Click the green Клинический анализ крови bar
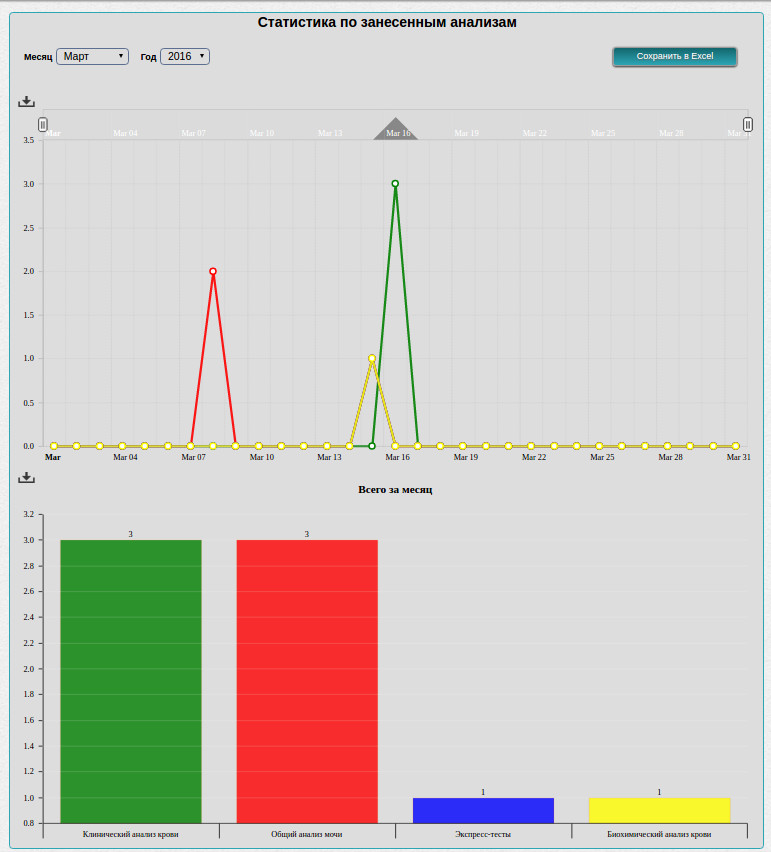 point(131,680)
